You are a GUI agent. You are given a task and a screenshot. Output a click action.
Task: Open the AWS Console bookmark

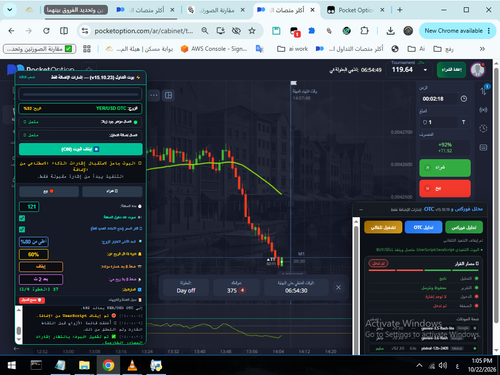click(x=214, y=49)
